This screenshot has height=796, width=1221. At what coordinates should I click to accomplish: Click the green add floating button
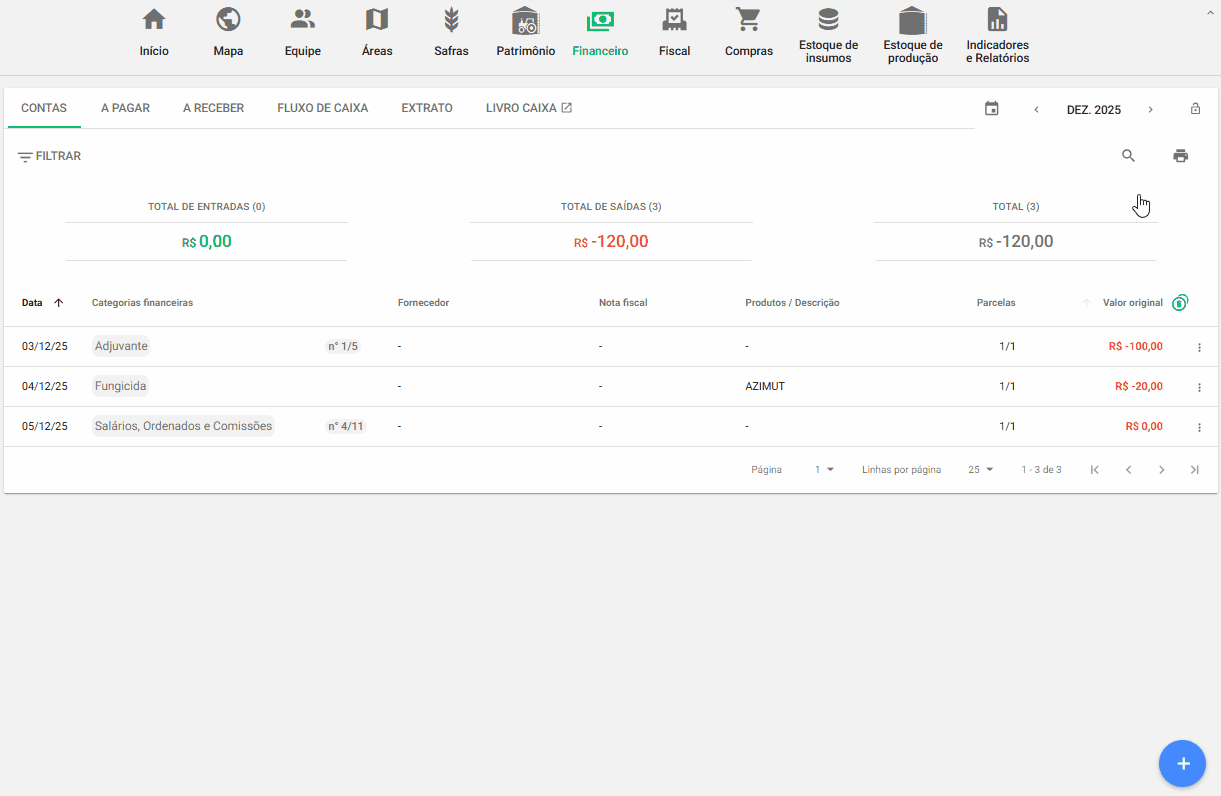(x=1183, y=764)
